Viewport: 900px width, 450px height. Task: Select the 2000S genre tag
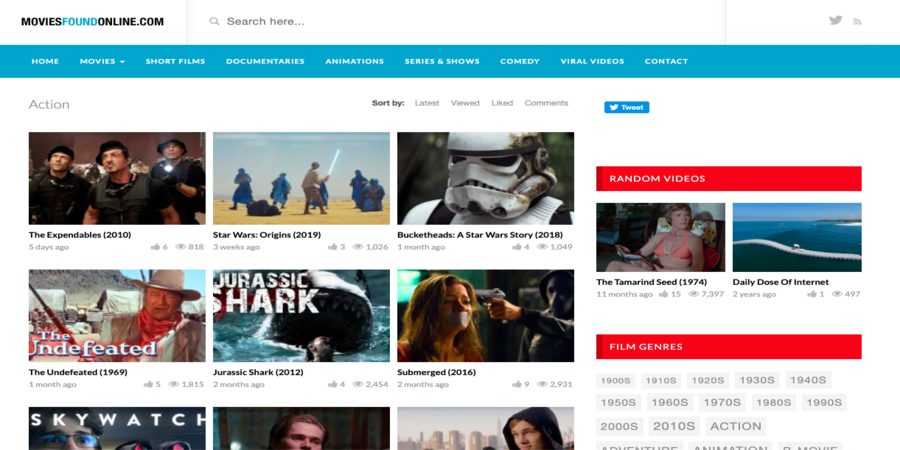coord(619,426)
